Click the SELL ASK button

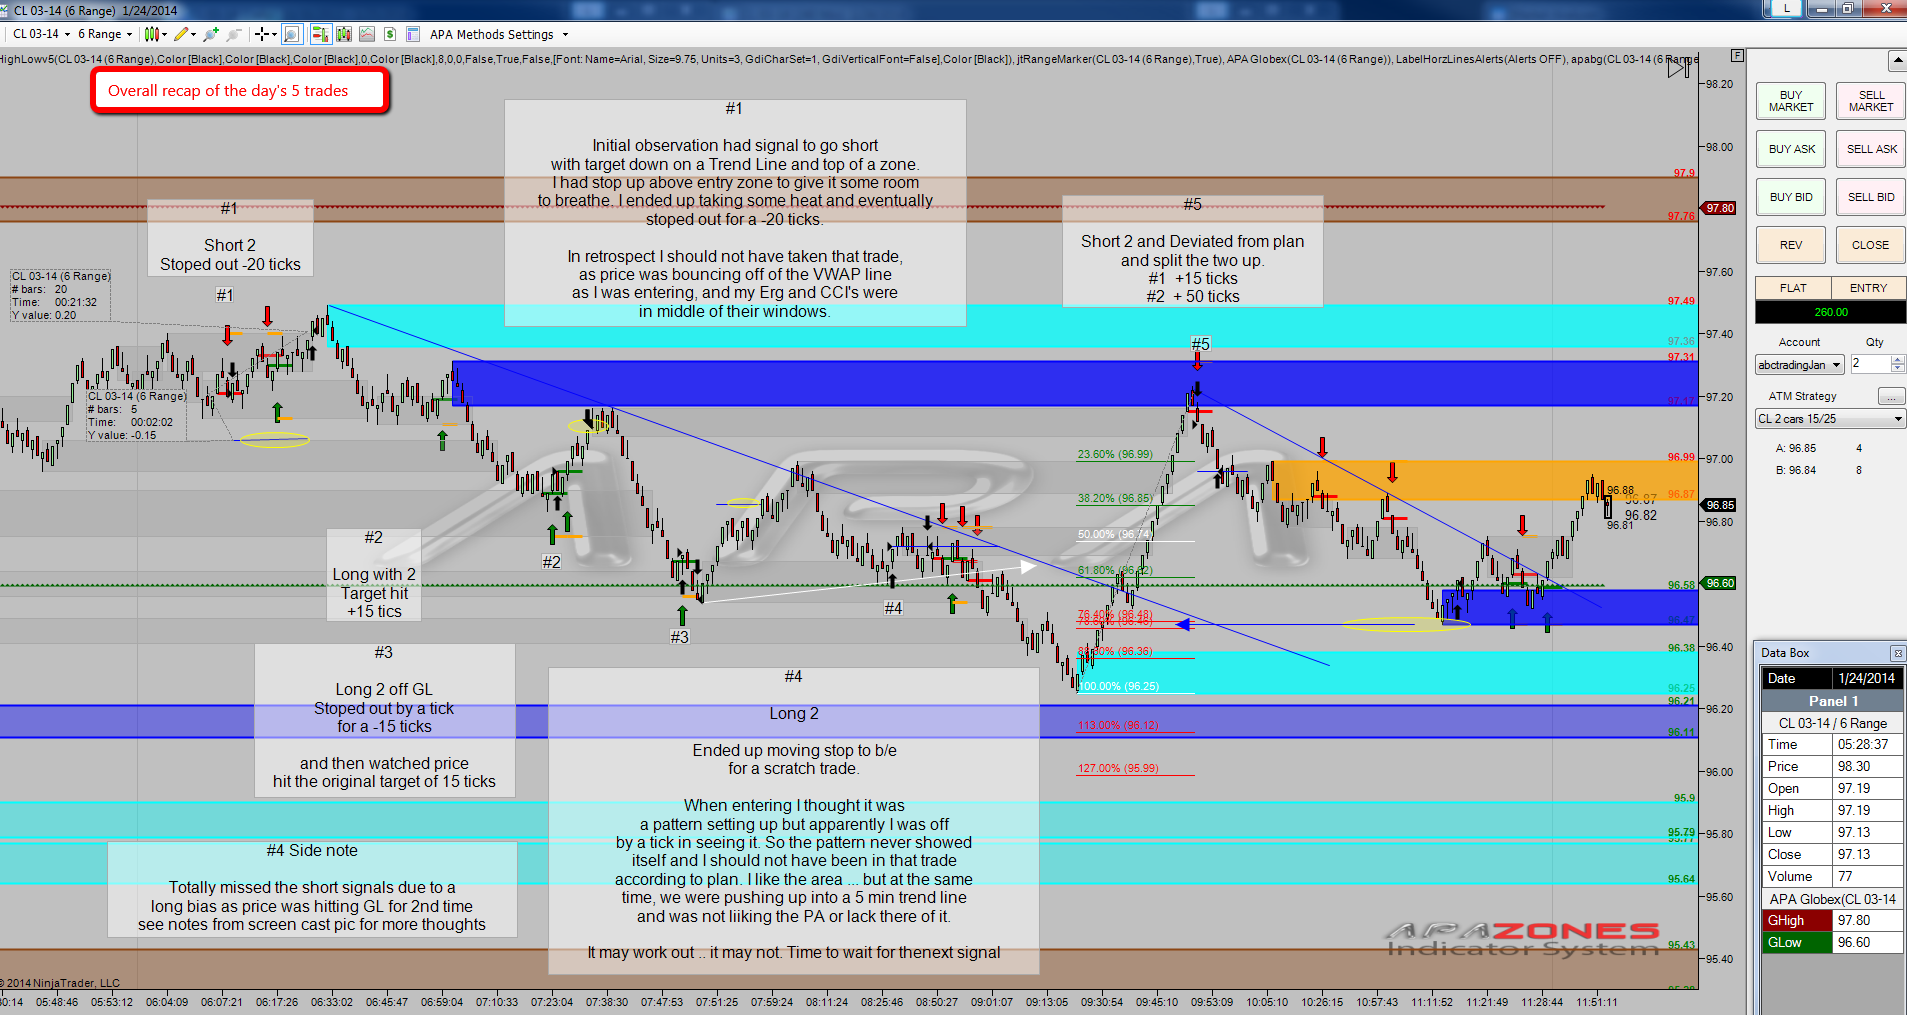(1871, 149)
